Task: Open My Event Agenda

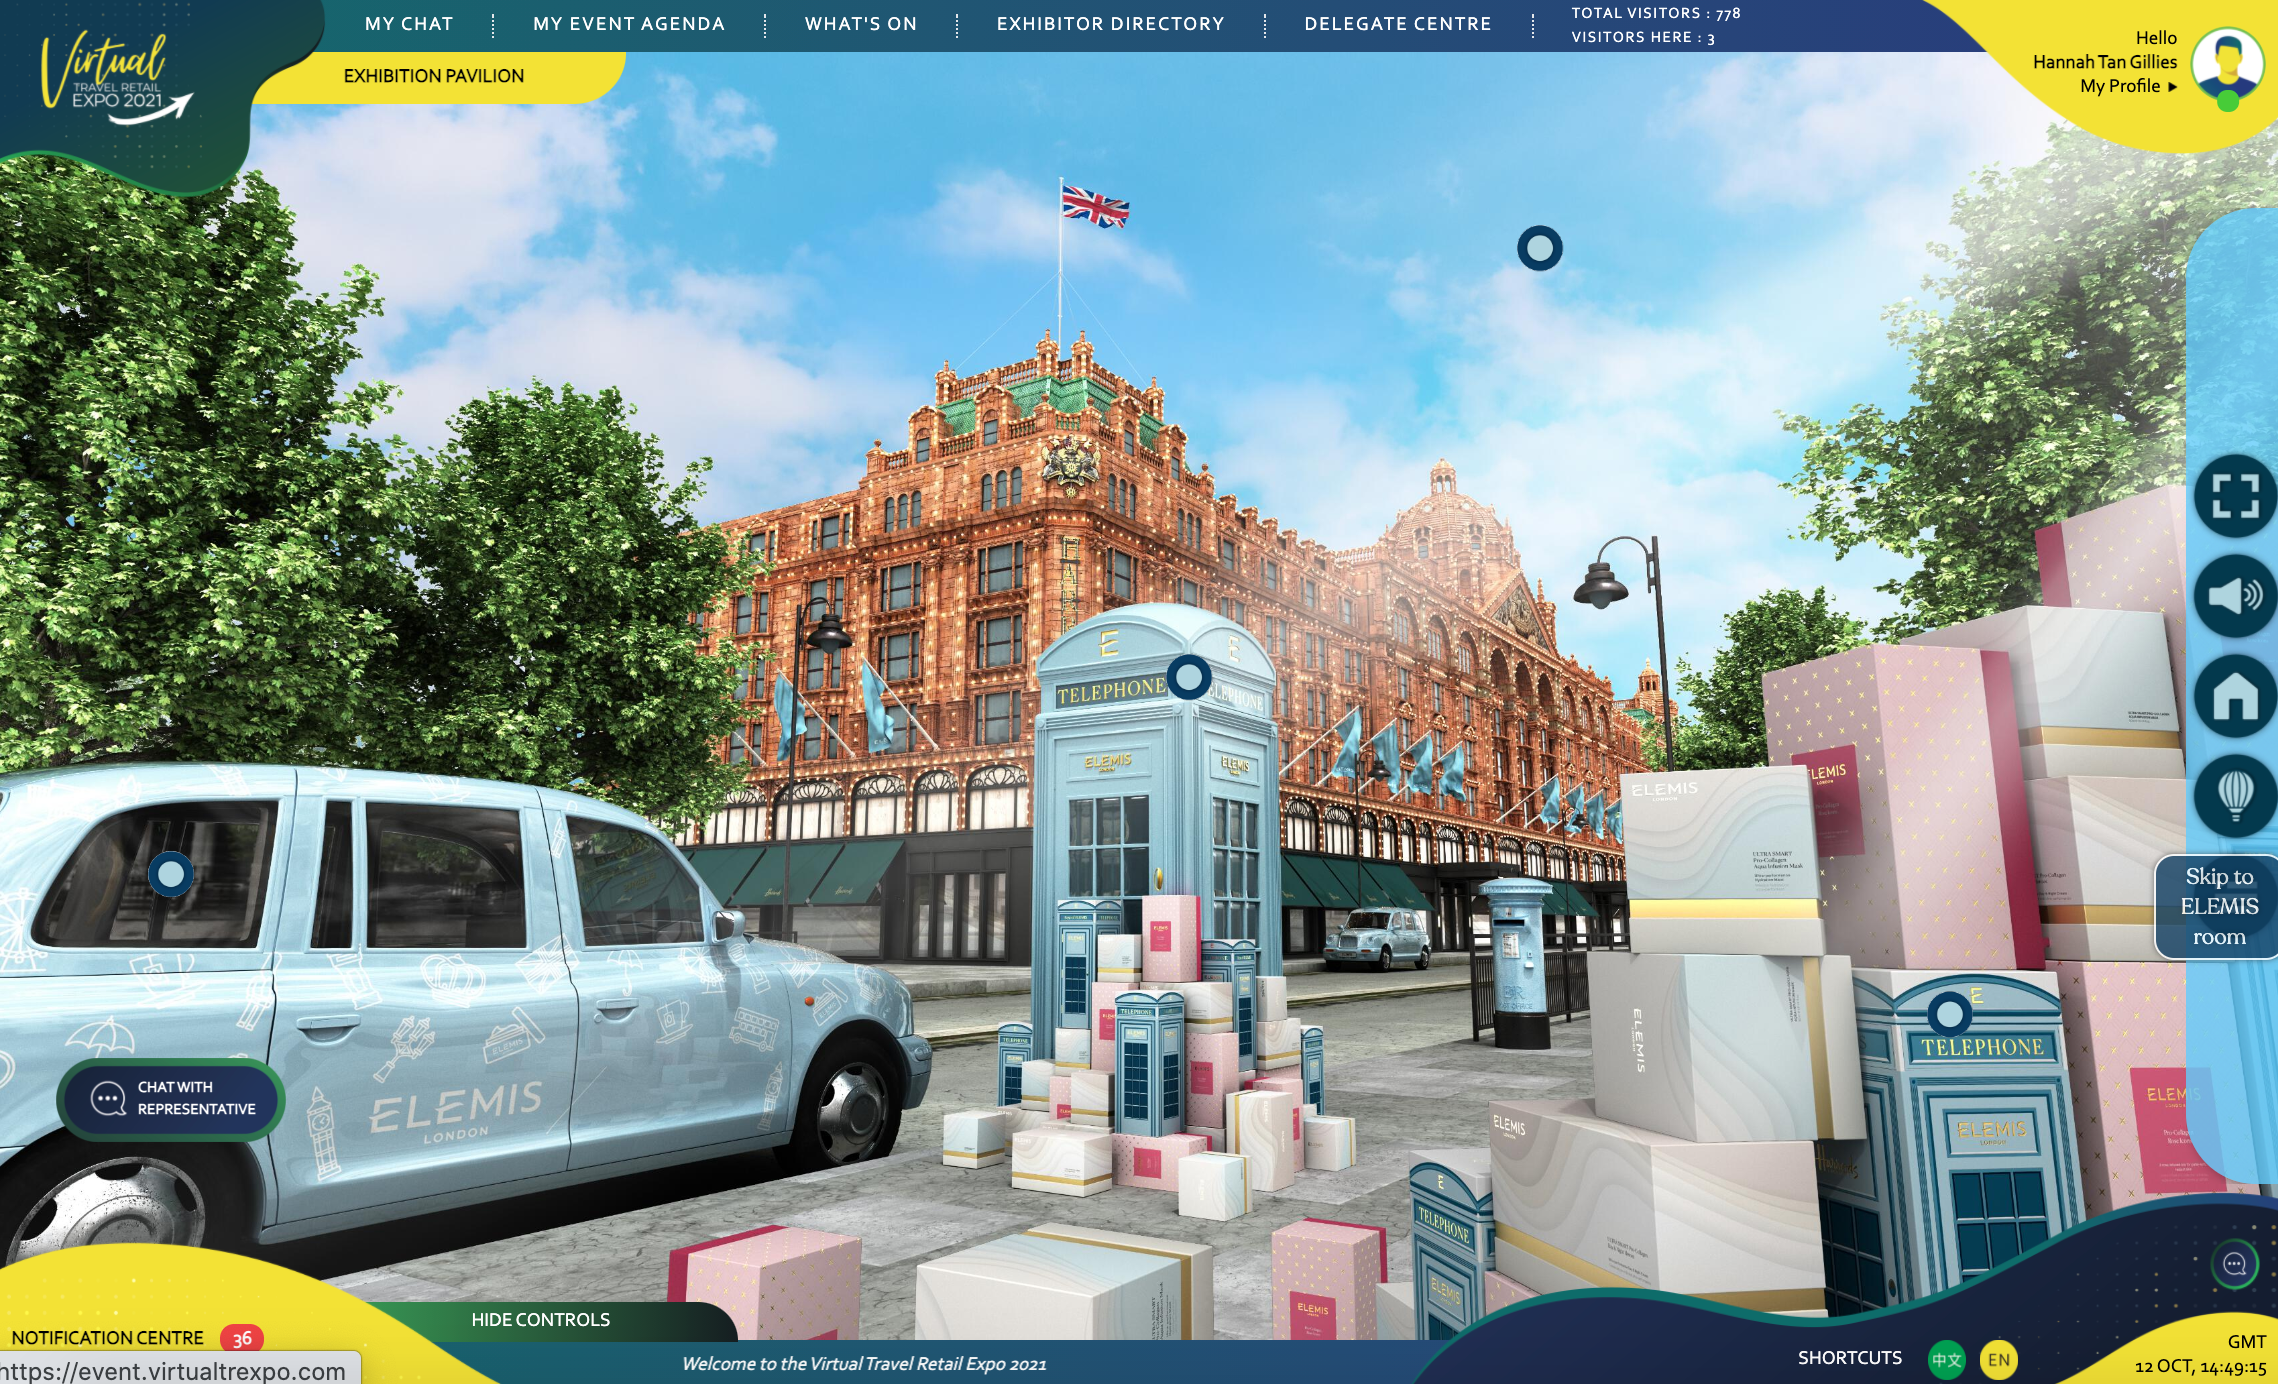Action: coord(629,24)
